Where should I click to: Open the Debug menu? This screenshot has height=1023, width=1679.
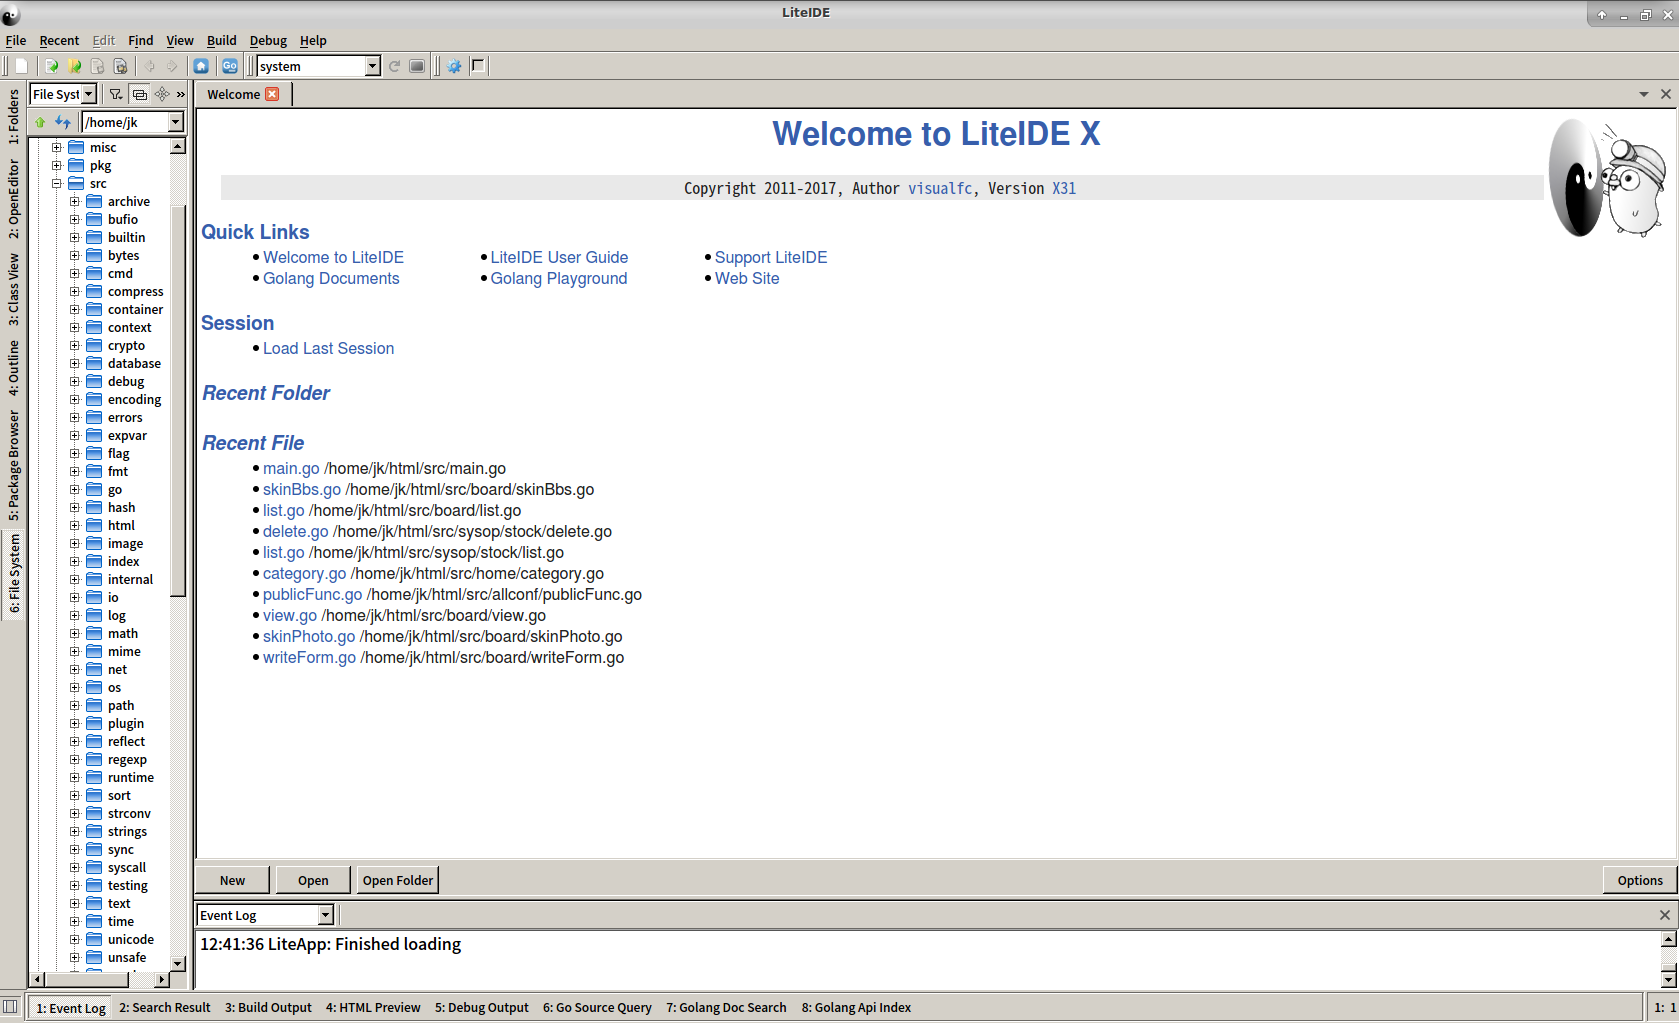268,40
